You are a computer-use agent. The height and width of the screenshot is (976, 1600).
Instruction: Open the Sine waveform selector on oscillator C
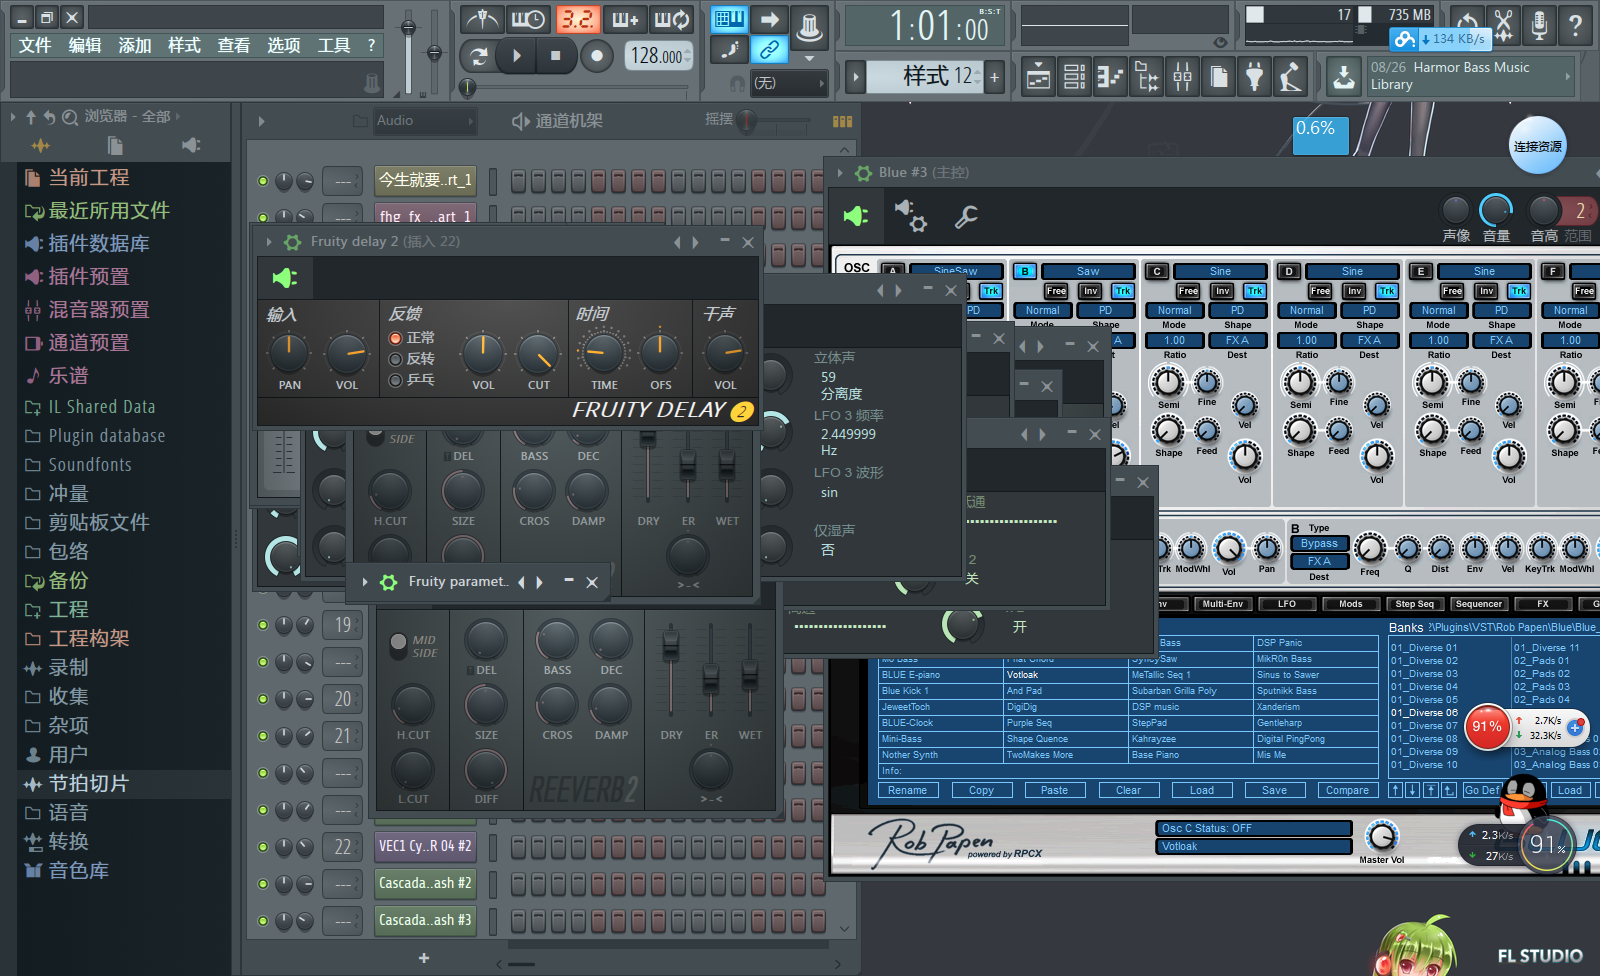(x=1220, y=271)
